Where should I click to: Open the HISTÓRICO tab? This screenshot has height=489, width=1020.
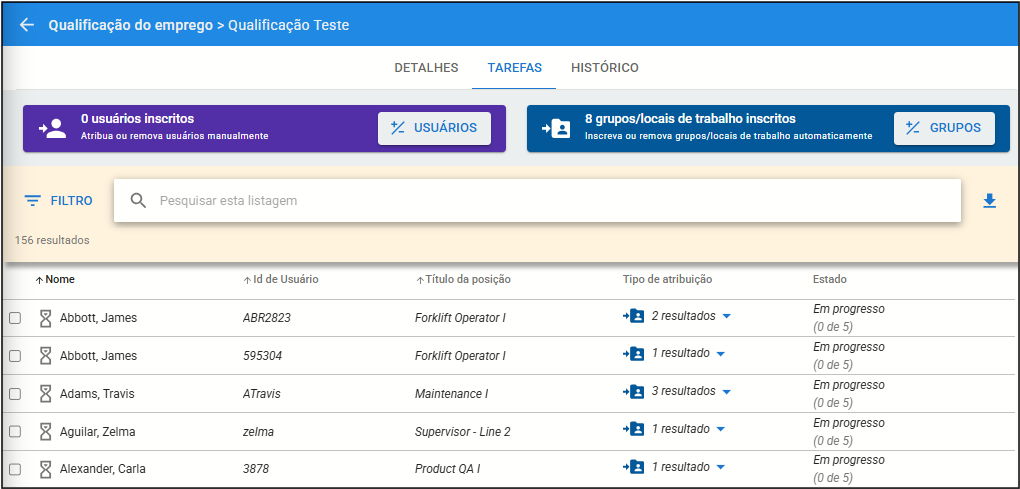(604, 68)
